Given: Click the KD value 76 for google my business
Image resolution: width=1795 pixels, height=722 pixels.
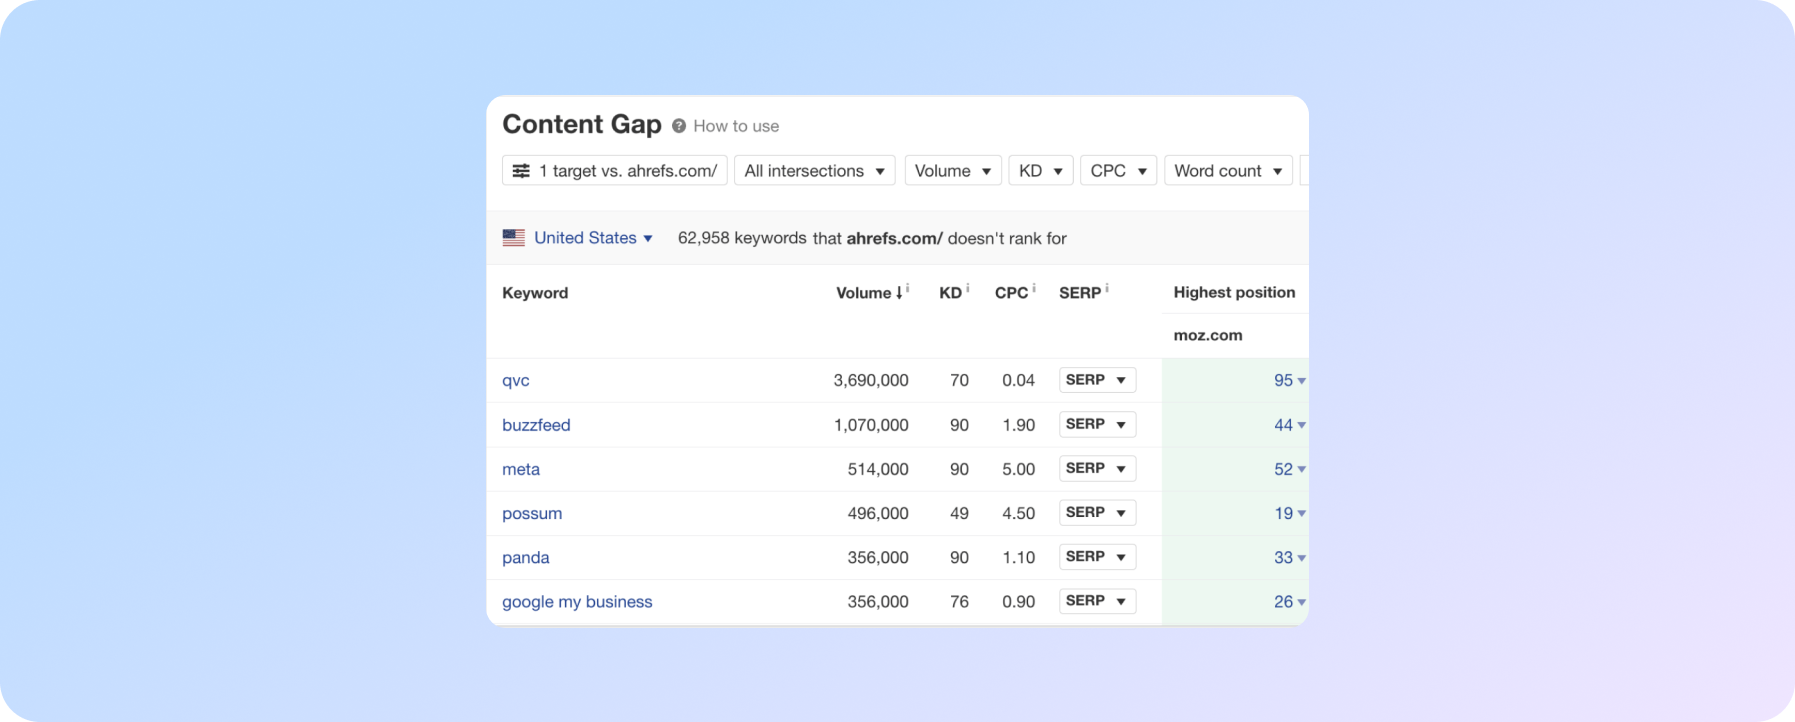Looking at the screenshot, I should click(x=959, y=601).
